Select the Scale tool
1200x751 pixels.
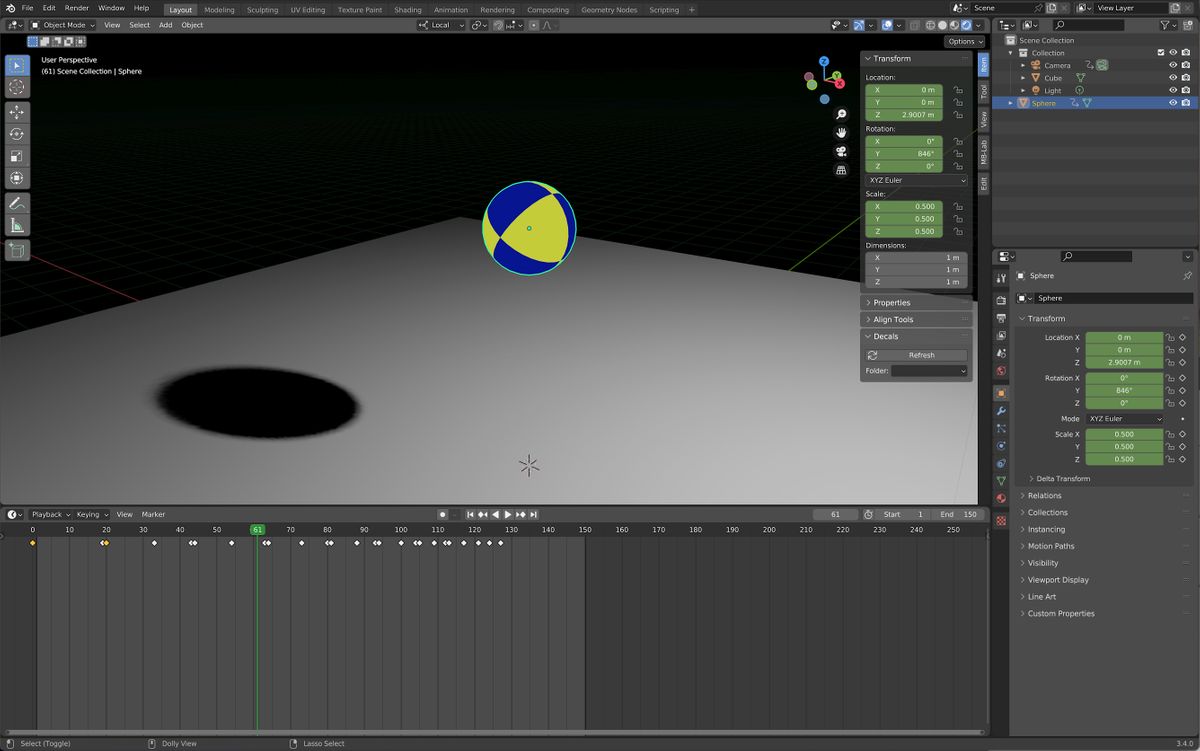16,156
